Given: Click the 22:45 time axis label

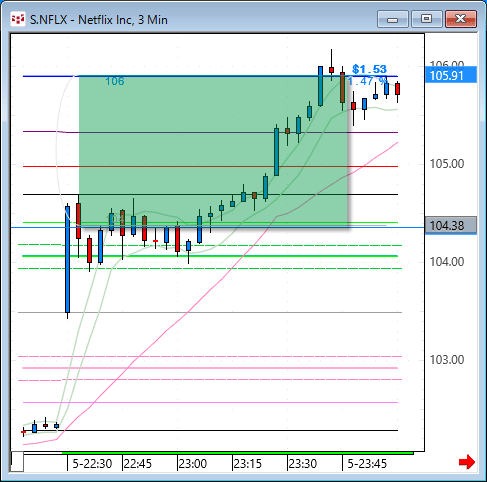Looking at the screenshot, I should click(137, 464).
